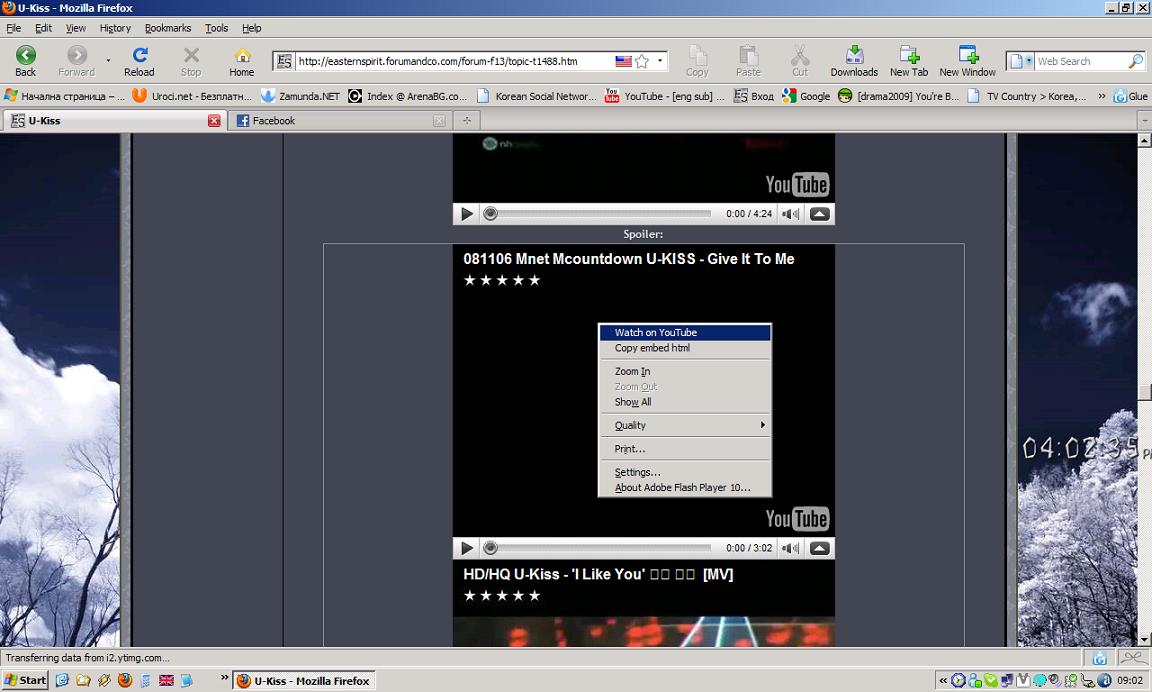Click the 3:02 video seek bar
The image size is (1152, 692).
pos(601,548)
